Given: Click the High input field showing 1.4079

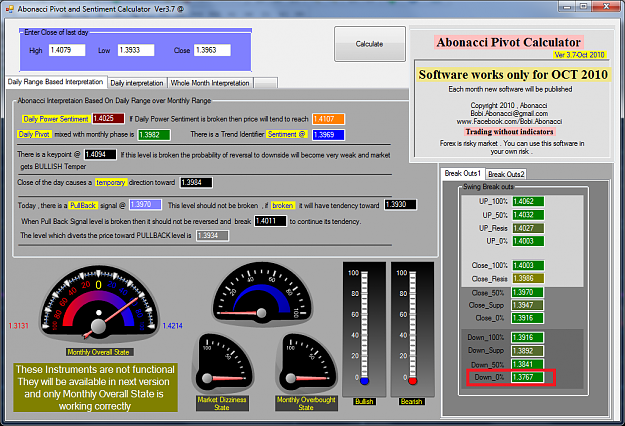Looking at the screenshot, I should coord(67,50).
